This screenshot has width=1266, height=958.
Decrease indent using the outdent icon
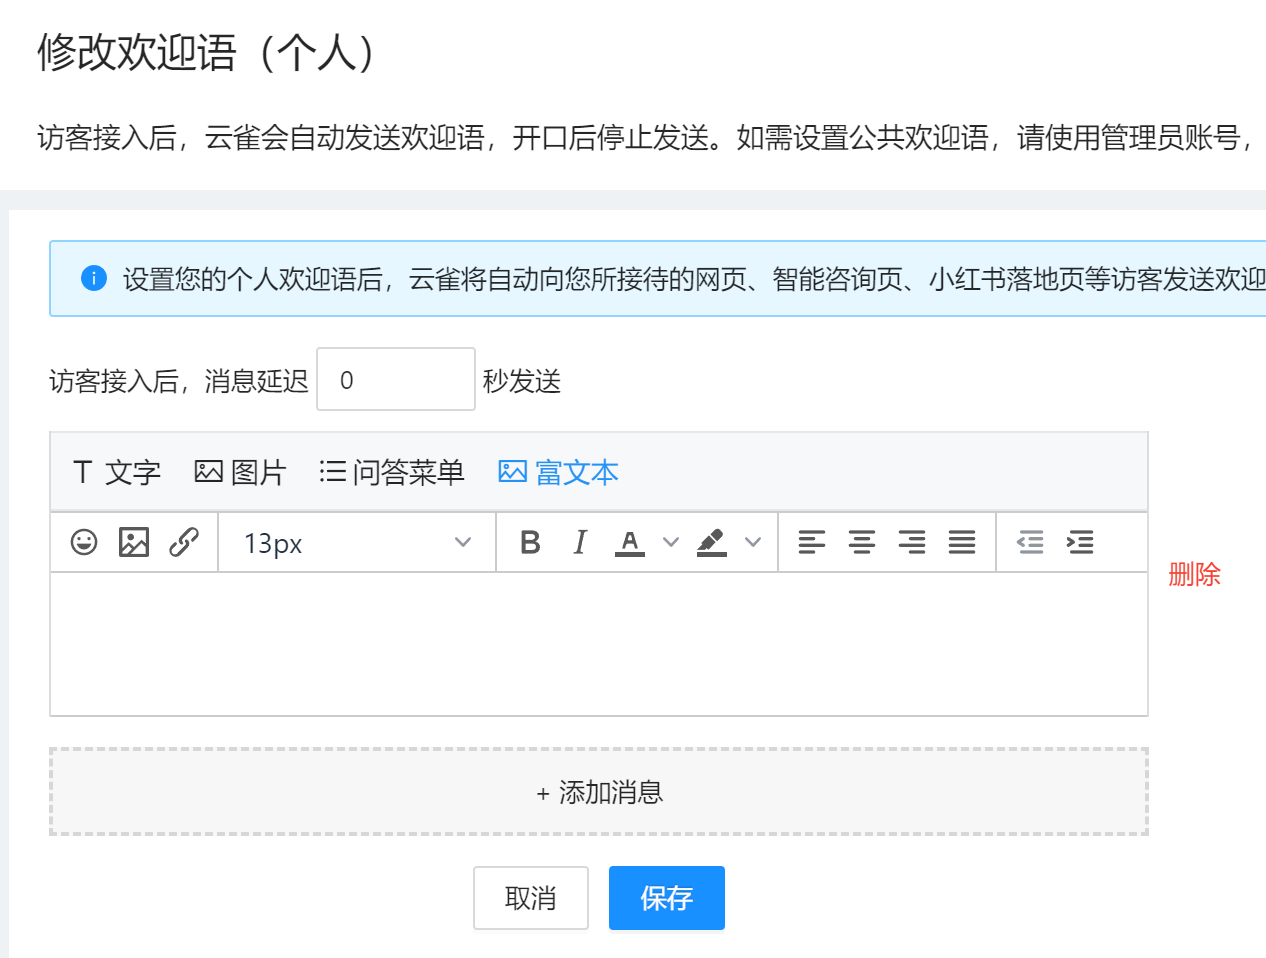point(1030,542)
